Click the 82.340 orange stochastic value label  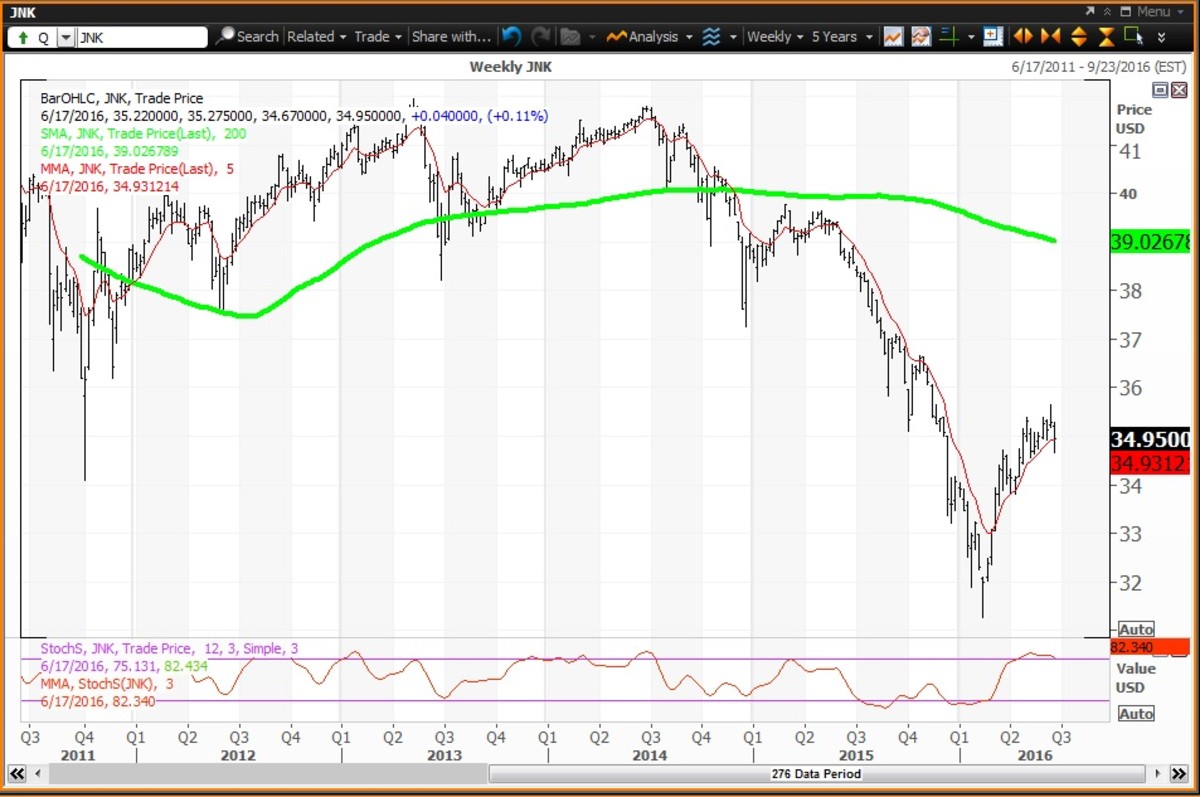click(x=1150, y=647)
